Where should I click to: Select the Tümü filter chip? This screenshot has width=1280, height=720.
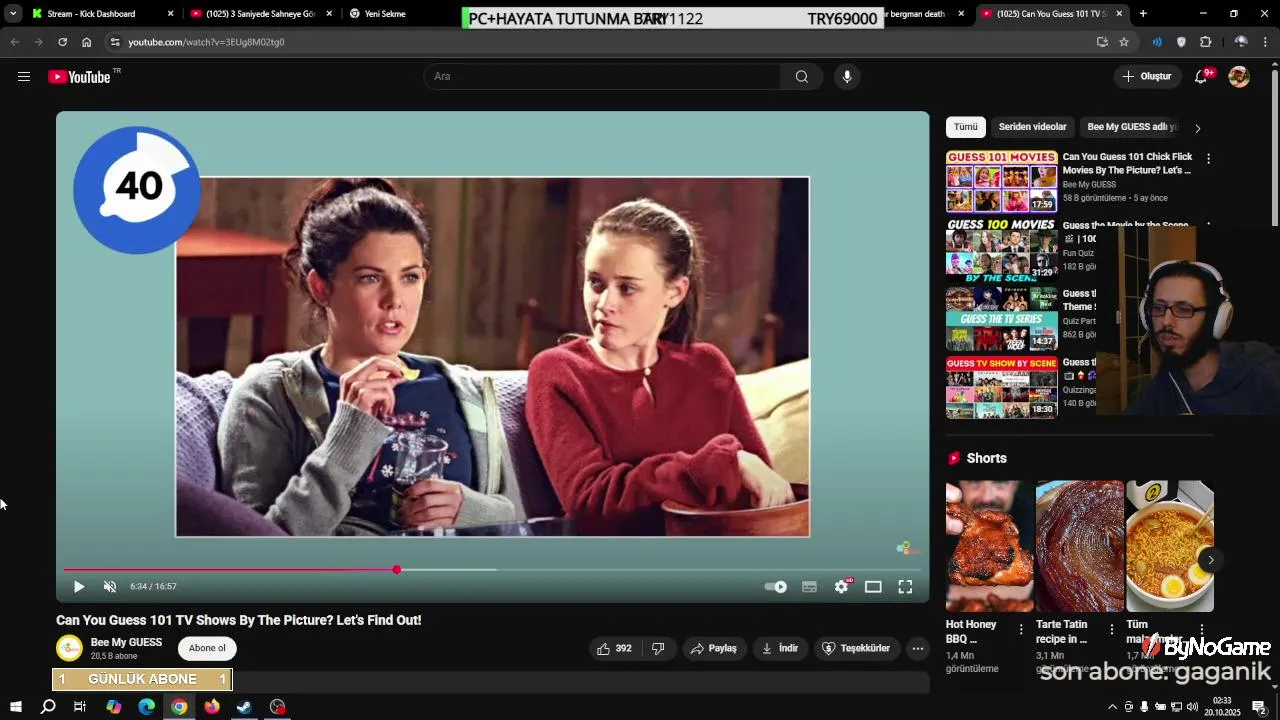click(966, 127)
